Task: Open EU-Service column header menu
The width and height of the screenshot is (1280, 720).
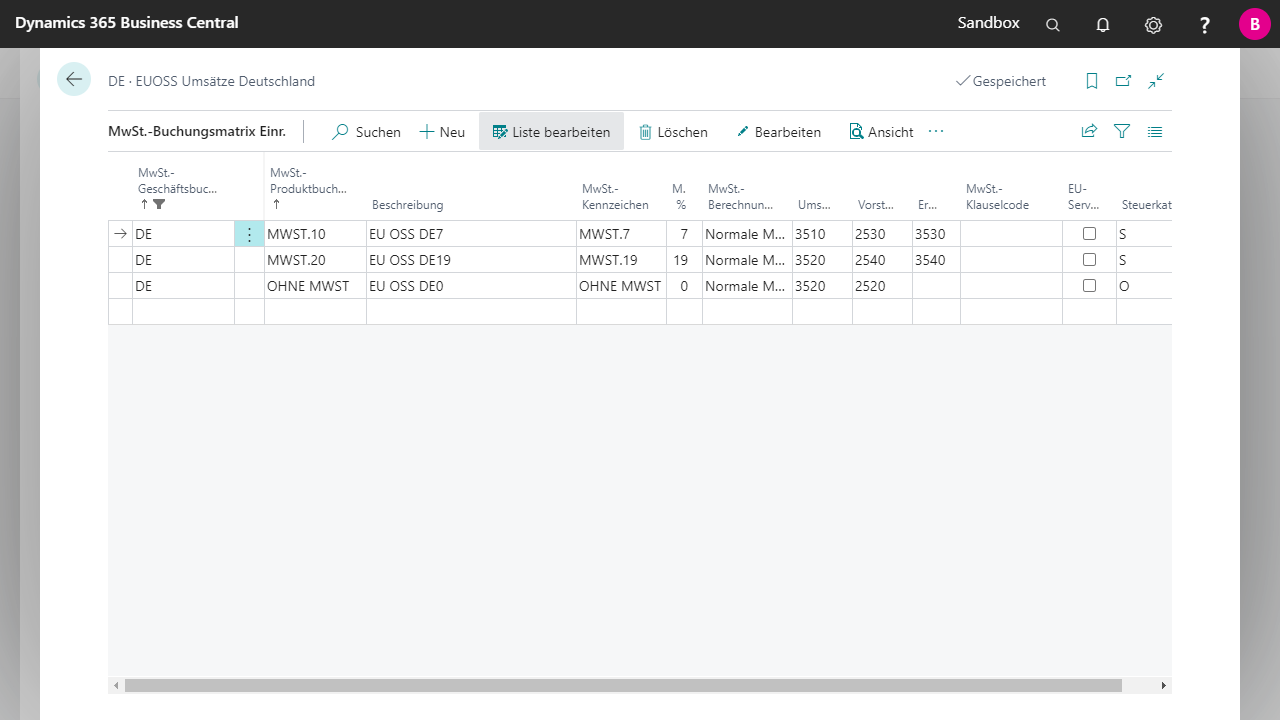Action: pos(1084,196)
